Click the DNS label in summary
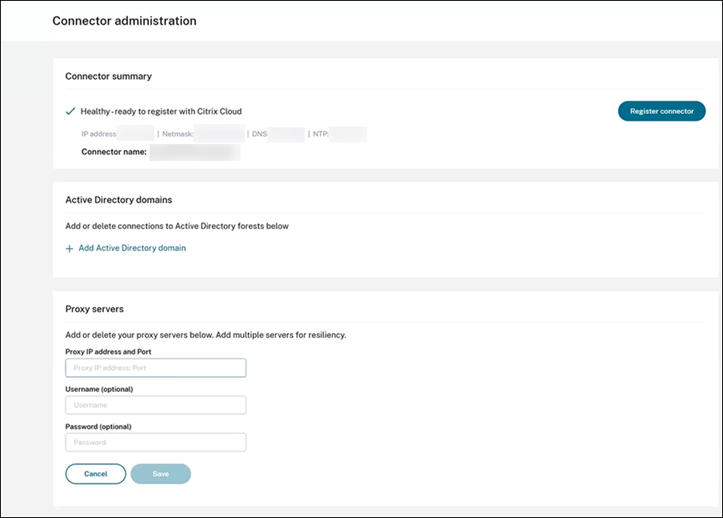The image size is (723, 518). tap(260, 133)
